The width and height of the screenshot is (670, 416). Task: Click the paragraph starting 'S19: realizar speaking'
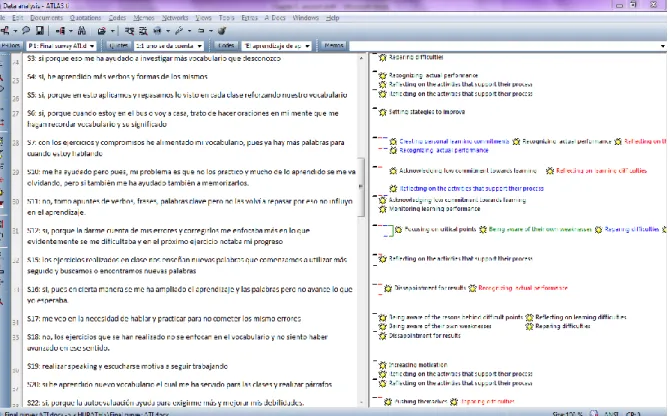point(127,366)
